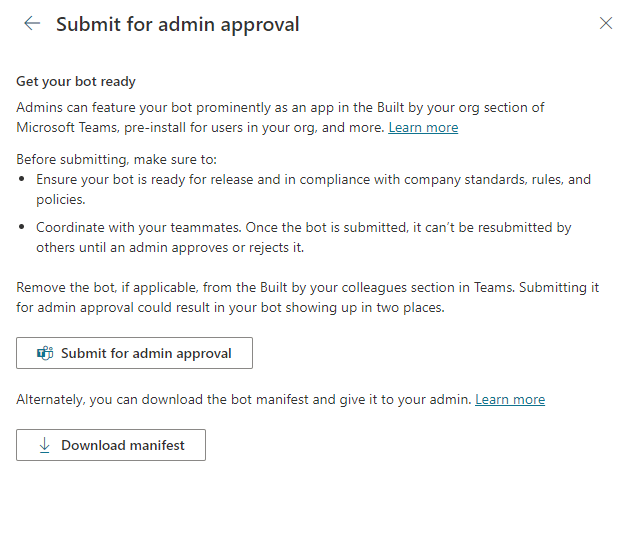
Task: Click the 'Submit for admin approval' panel title
Action: click(x=177, y=24)
